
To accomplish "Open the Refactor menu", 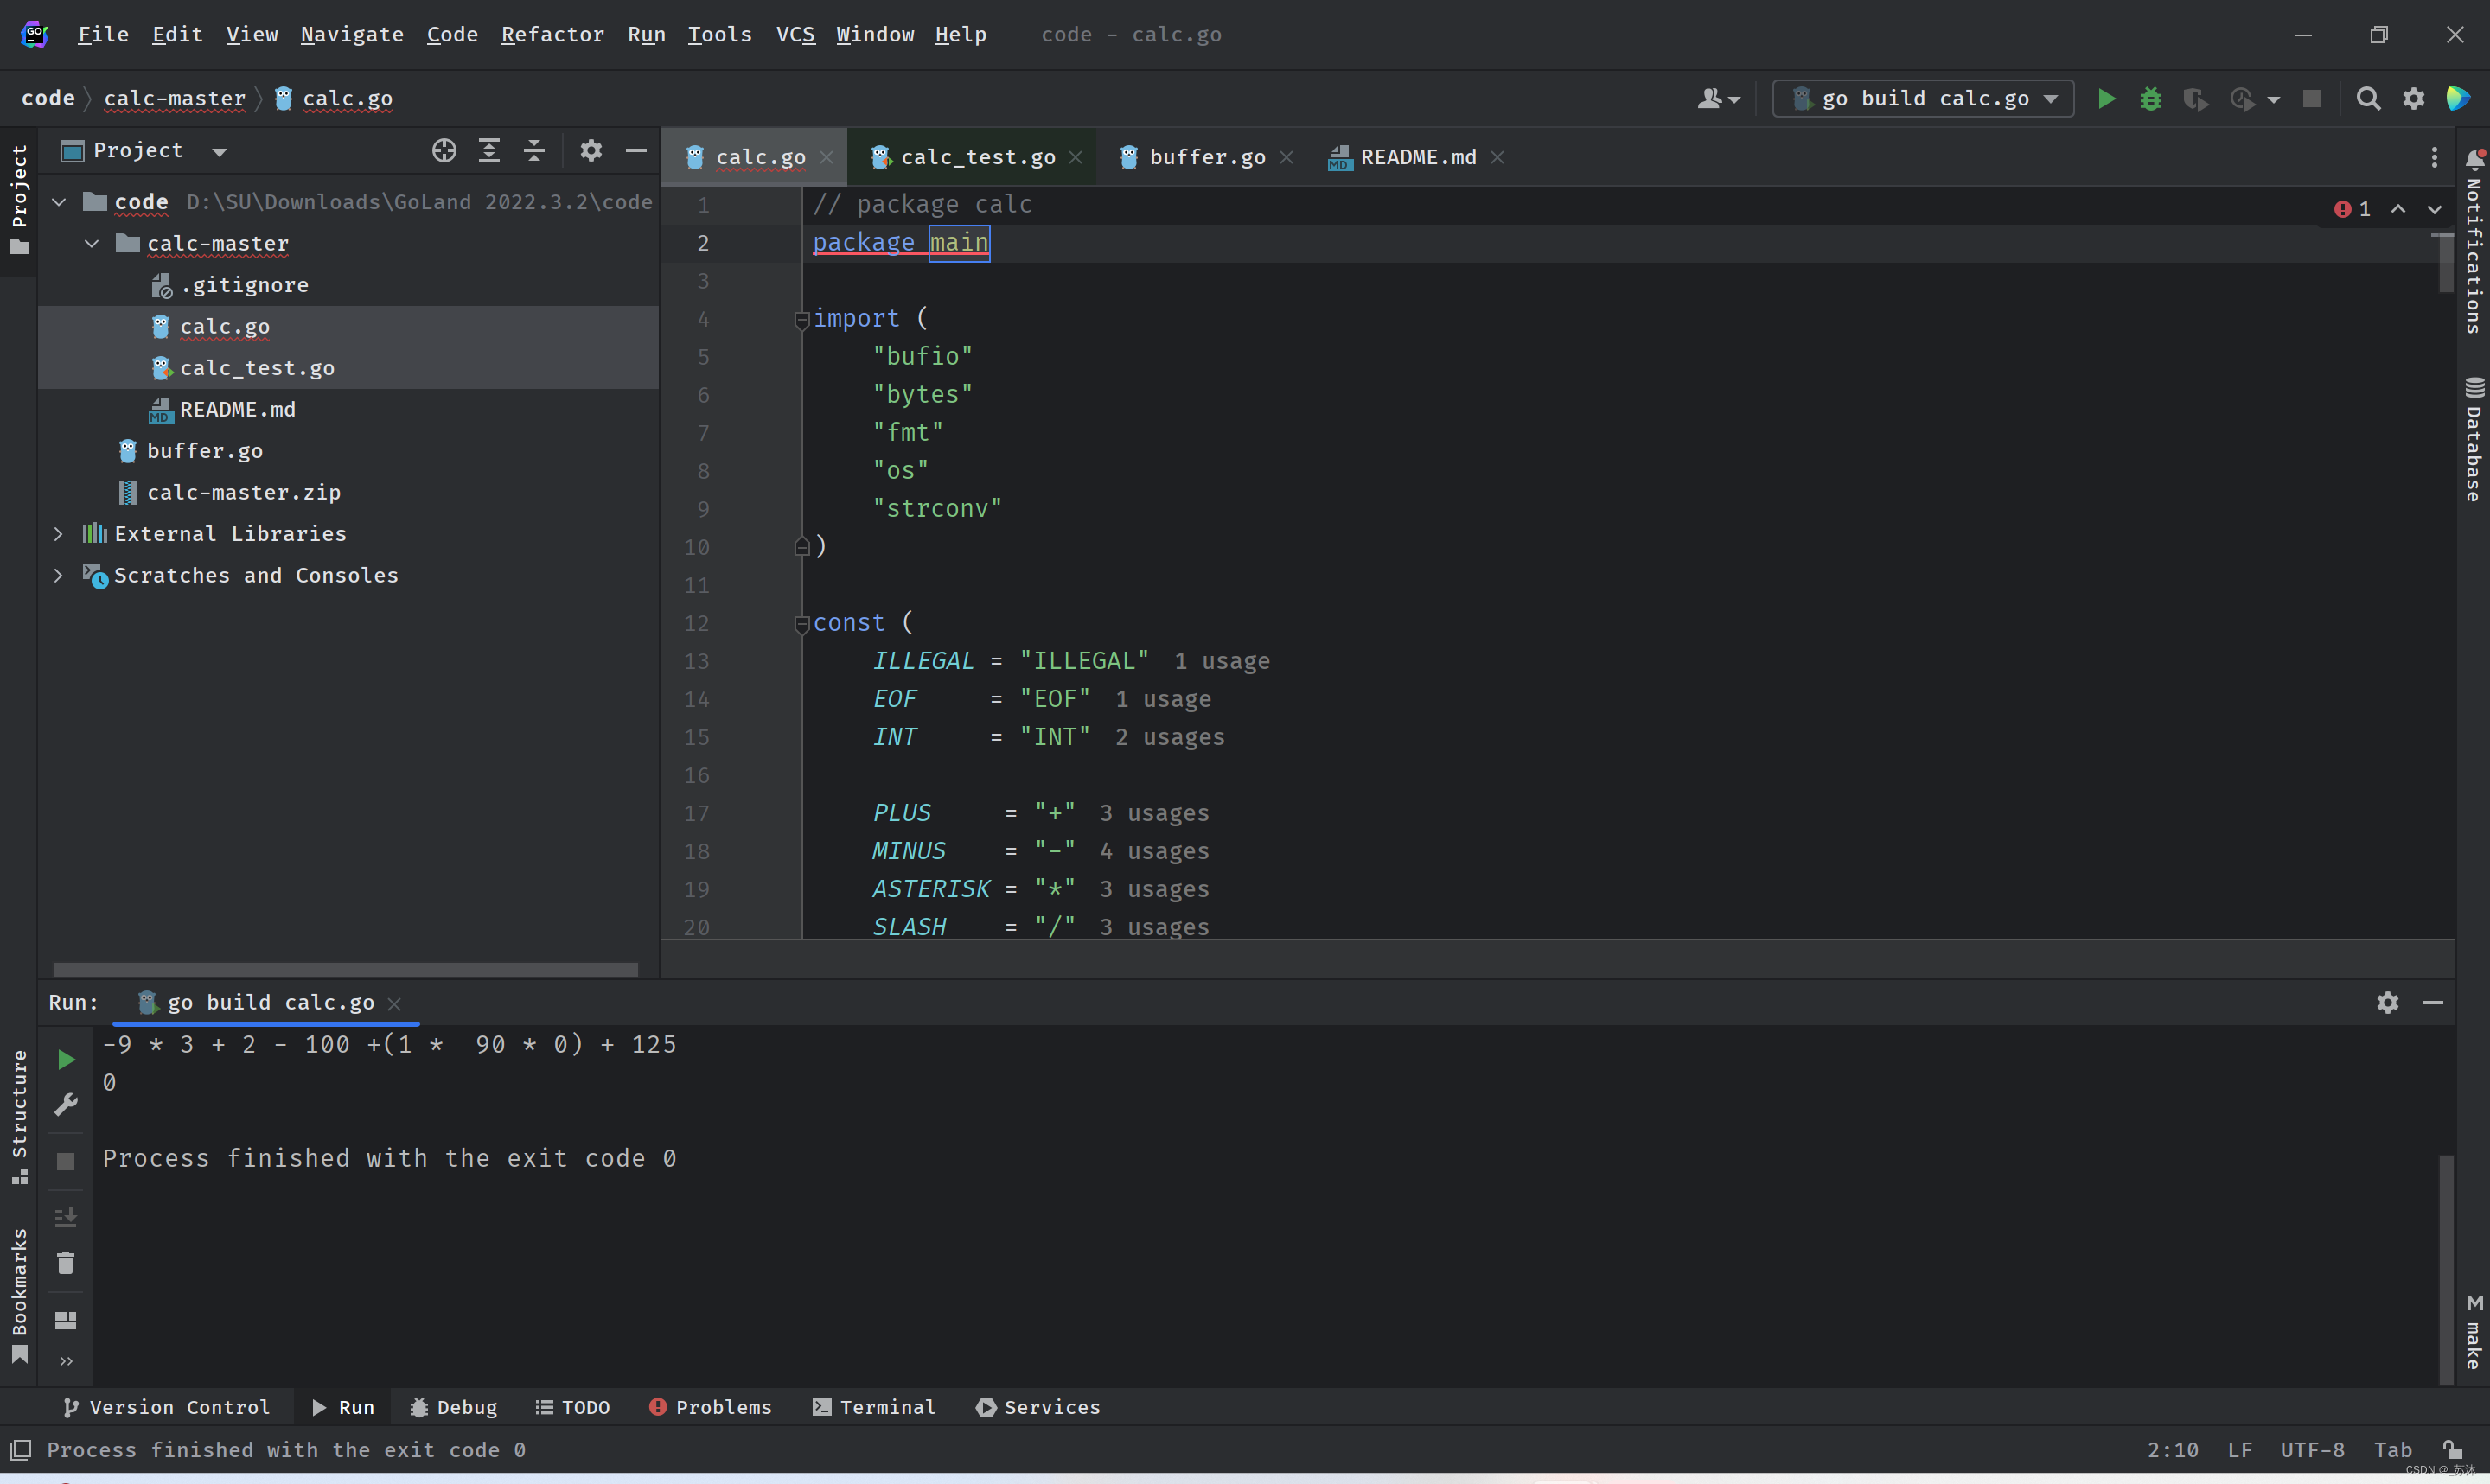I will (552, 34).
